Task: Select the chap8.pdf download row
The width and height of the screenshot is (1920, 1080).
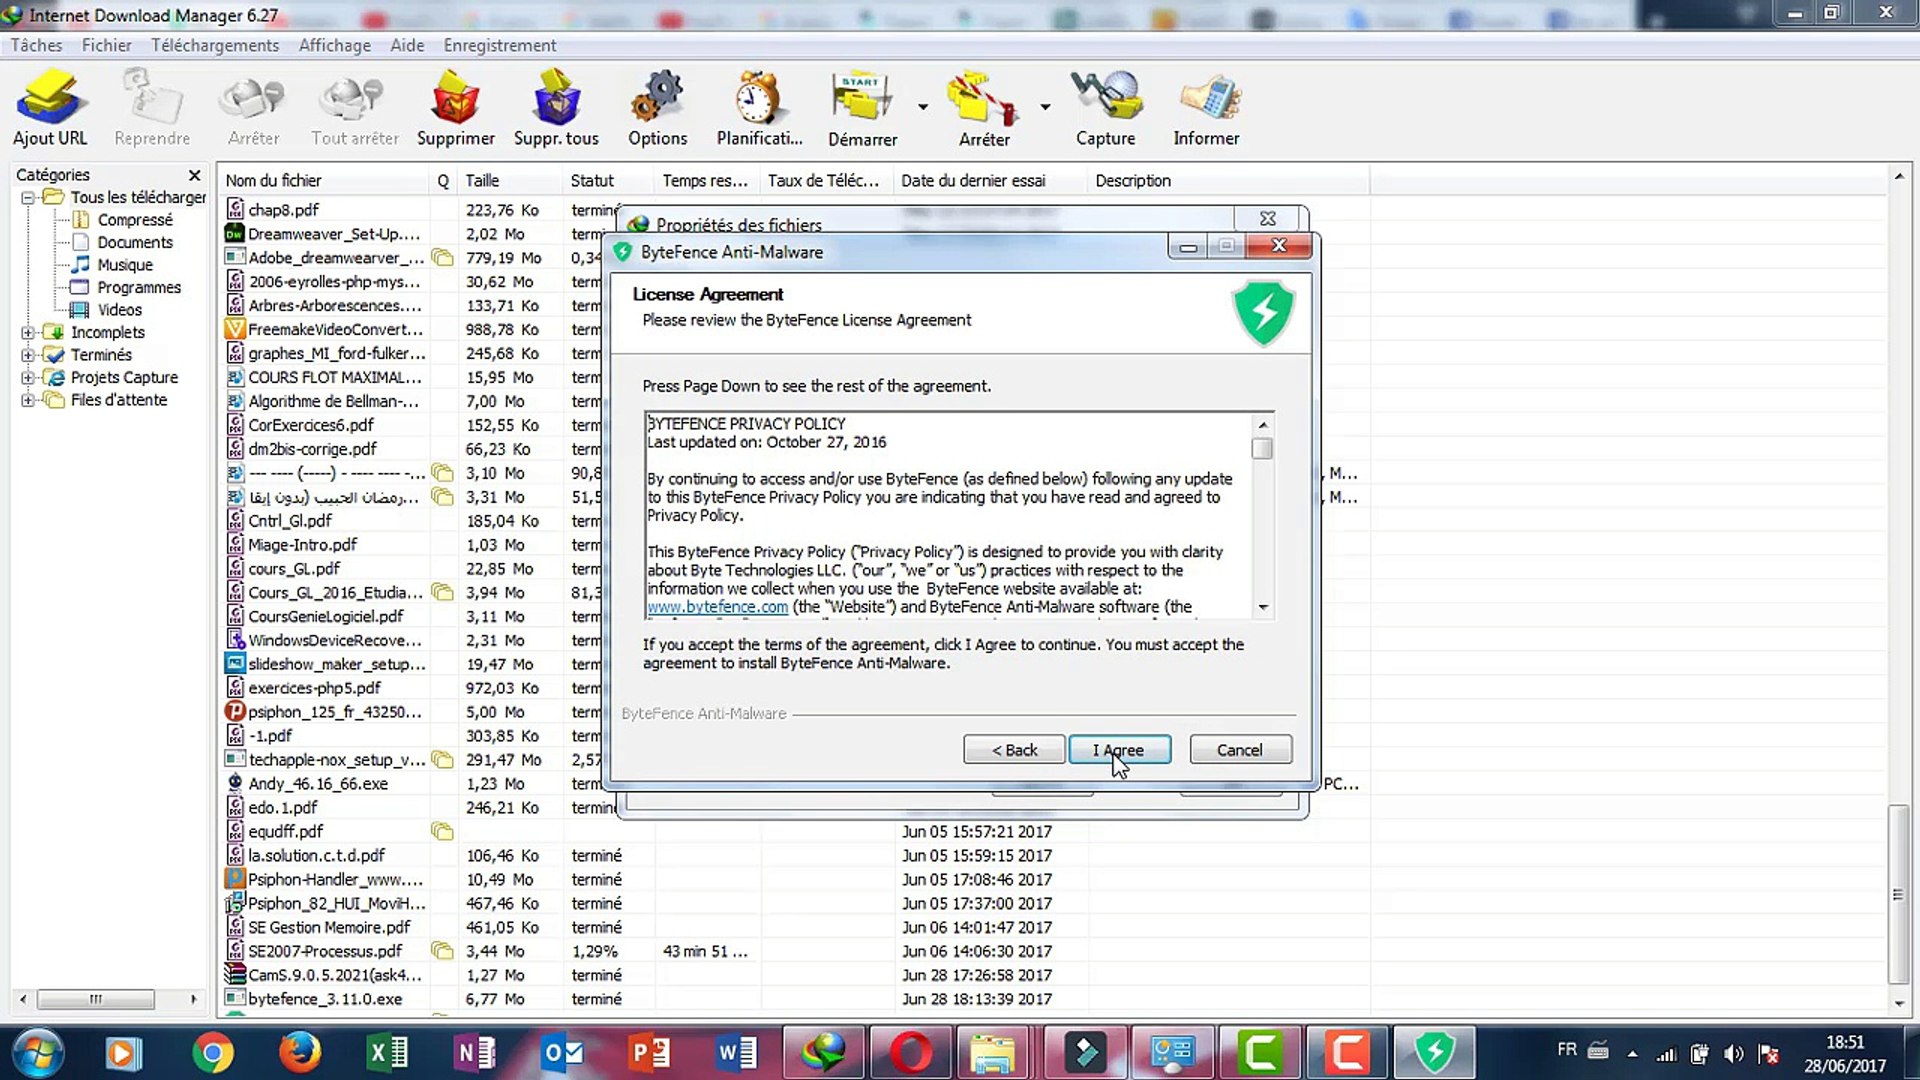Action: point(283,210)
